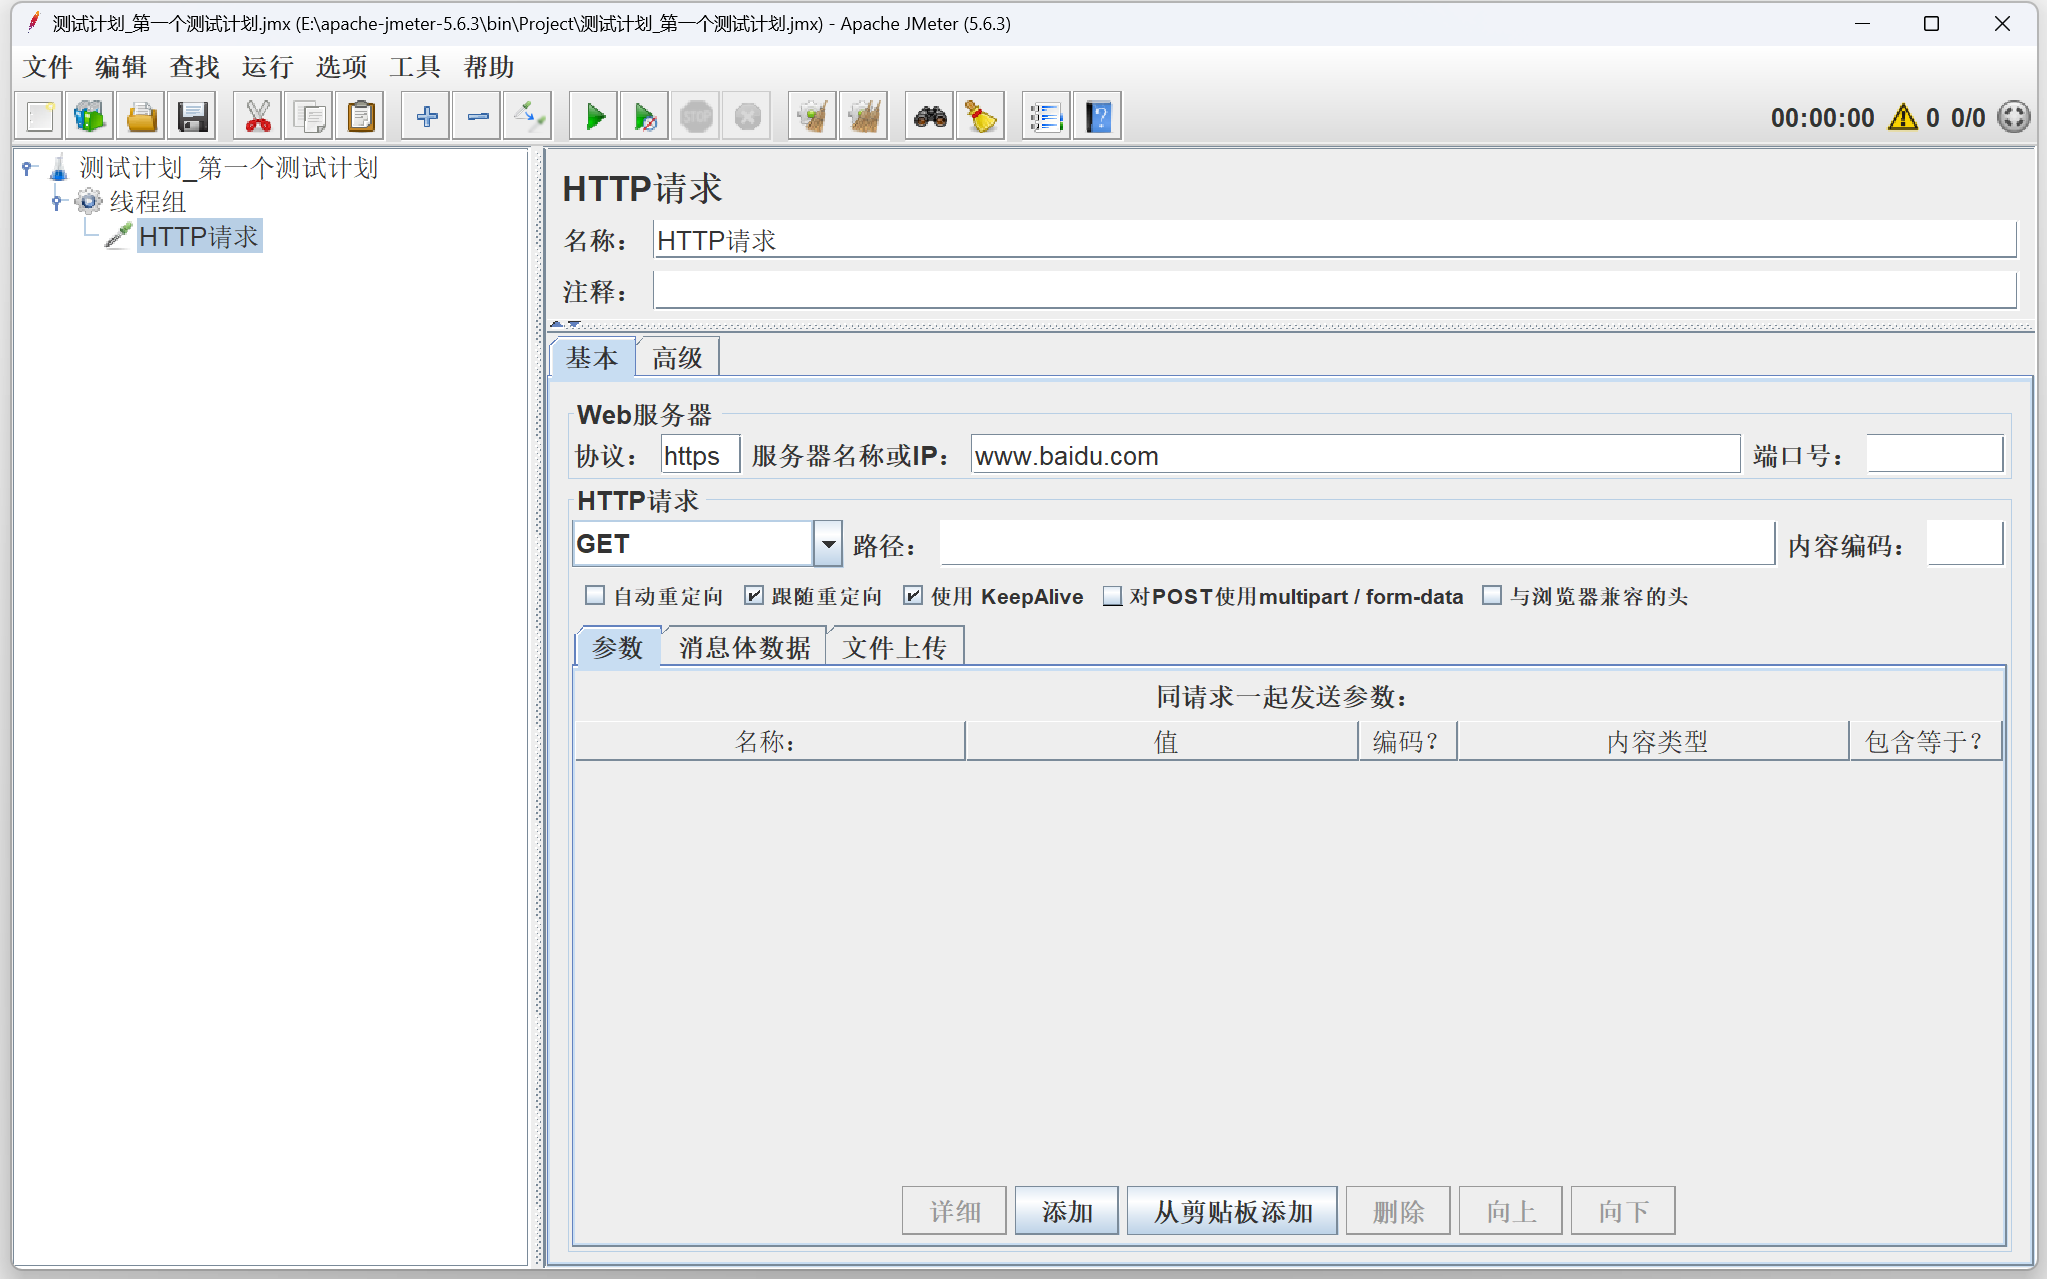Click the 名称 input field
This screenshot has width=2047, height=1279.
coord(1335,240)
